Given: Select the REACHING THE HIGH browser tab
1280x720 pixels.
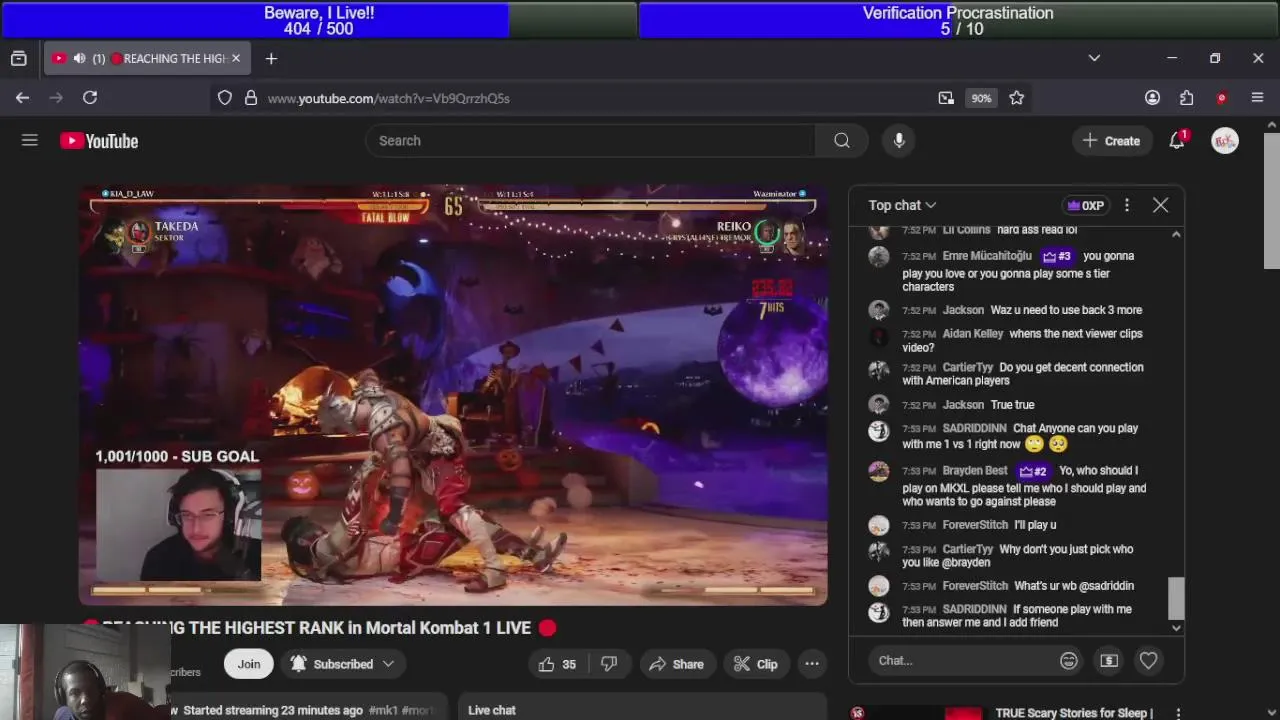Looking at the screenshot, I should point(147,59).
